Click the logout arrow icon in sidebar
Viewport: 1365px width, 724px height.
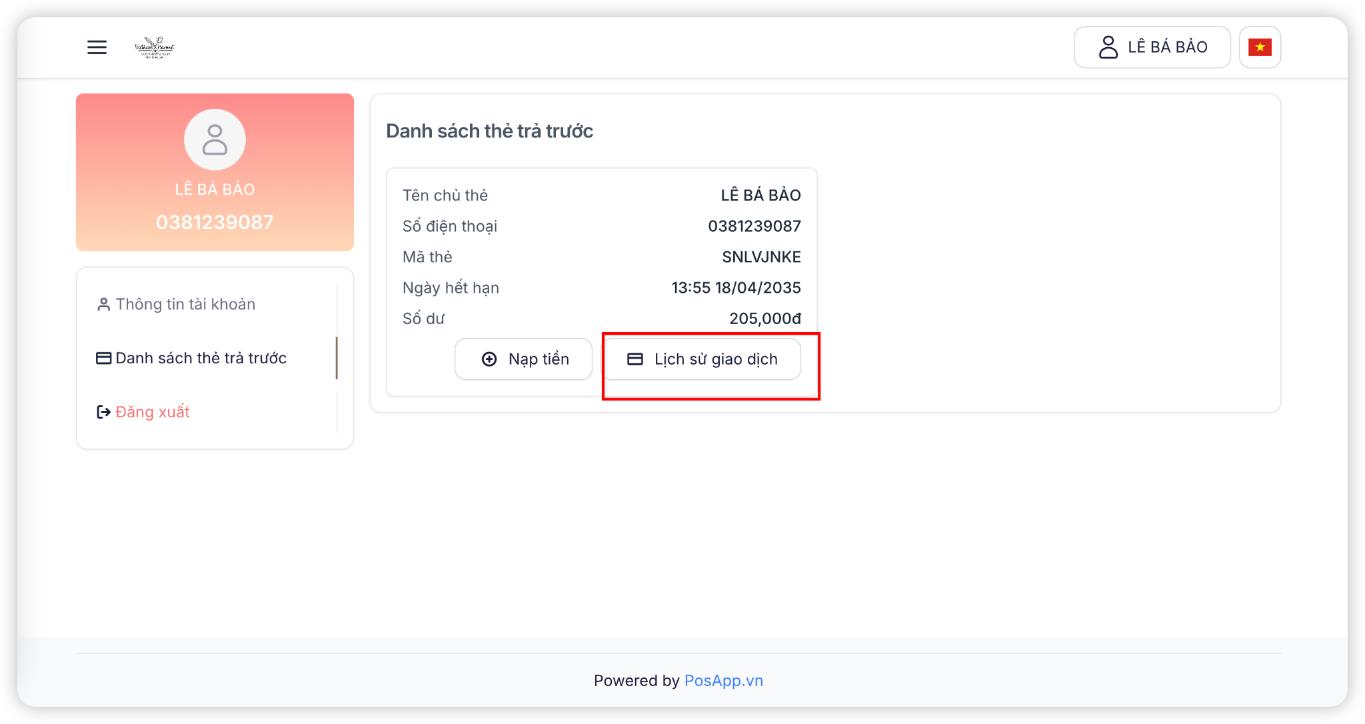(103, 412)
